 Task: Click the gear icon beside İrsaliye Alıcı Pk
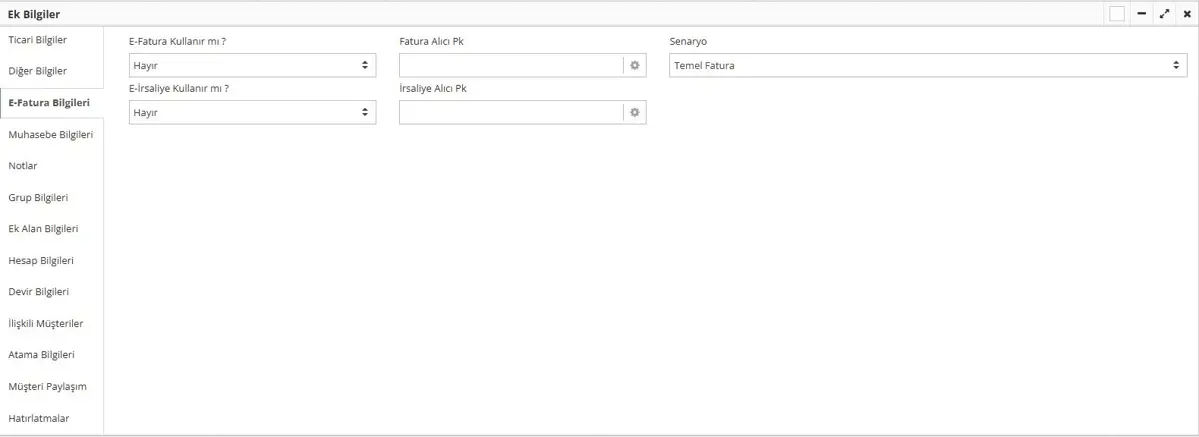point(634,113)
